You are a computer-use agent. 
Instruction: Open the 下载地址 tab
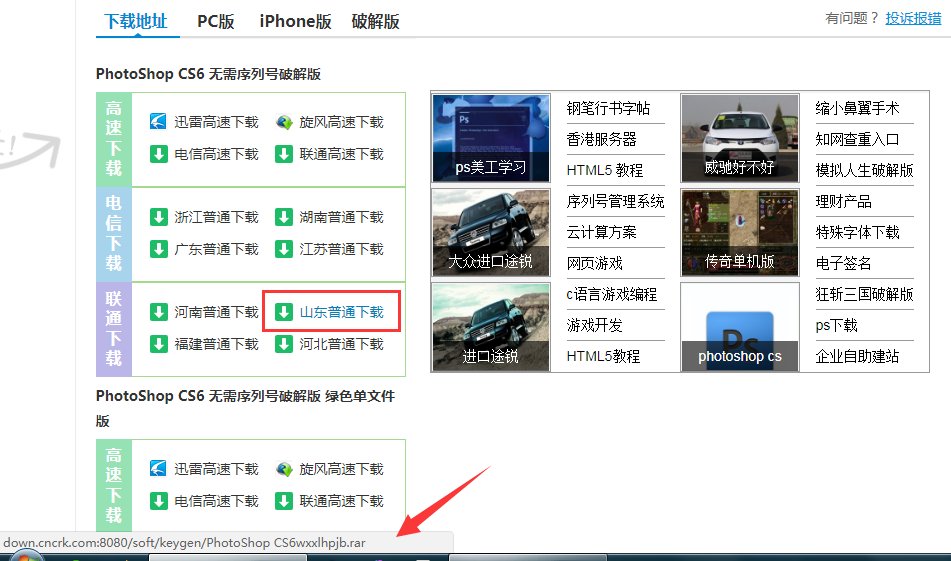click(x=136, y=21)
